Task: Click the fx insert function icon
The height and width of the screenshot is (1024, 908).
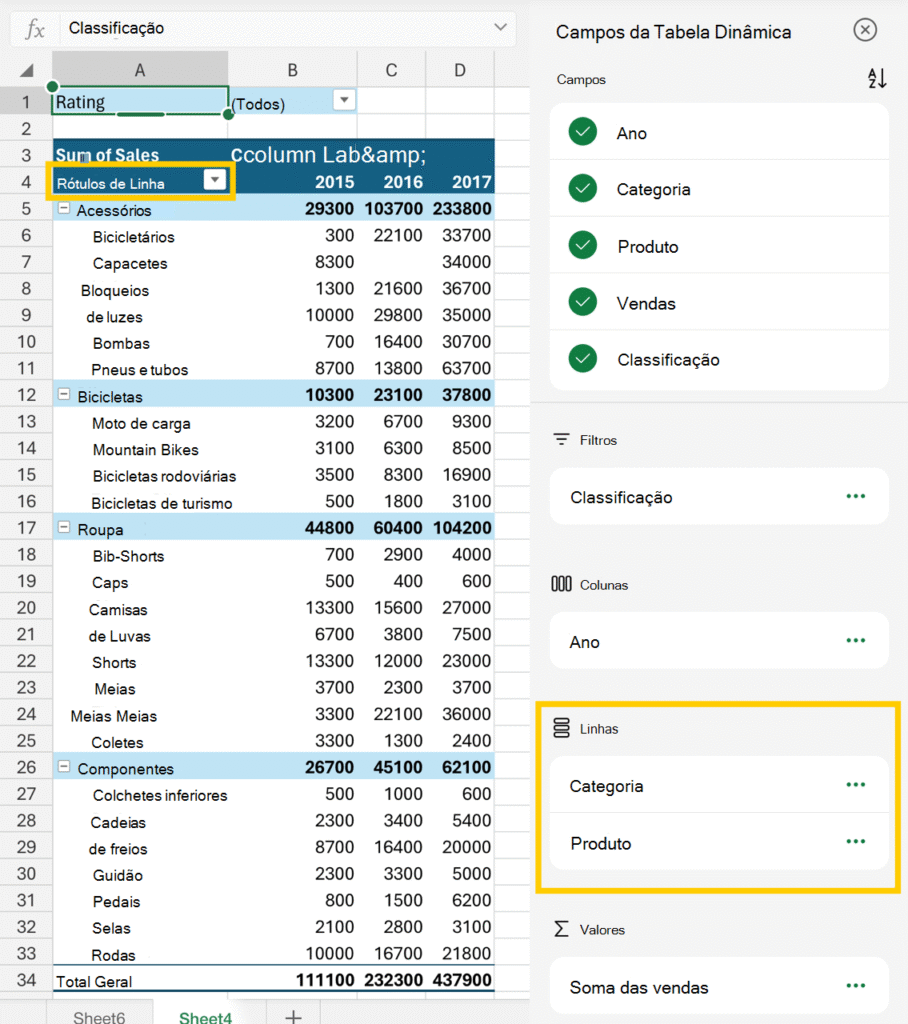Action: click(x=34, y=29)
